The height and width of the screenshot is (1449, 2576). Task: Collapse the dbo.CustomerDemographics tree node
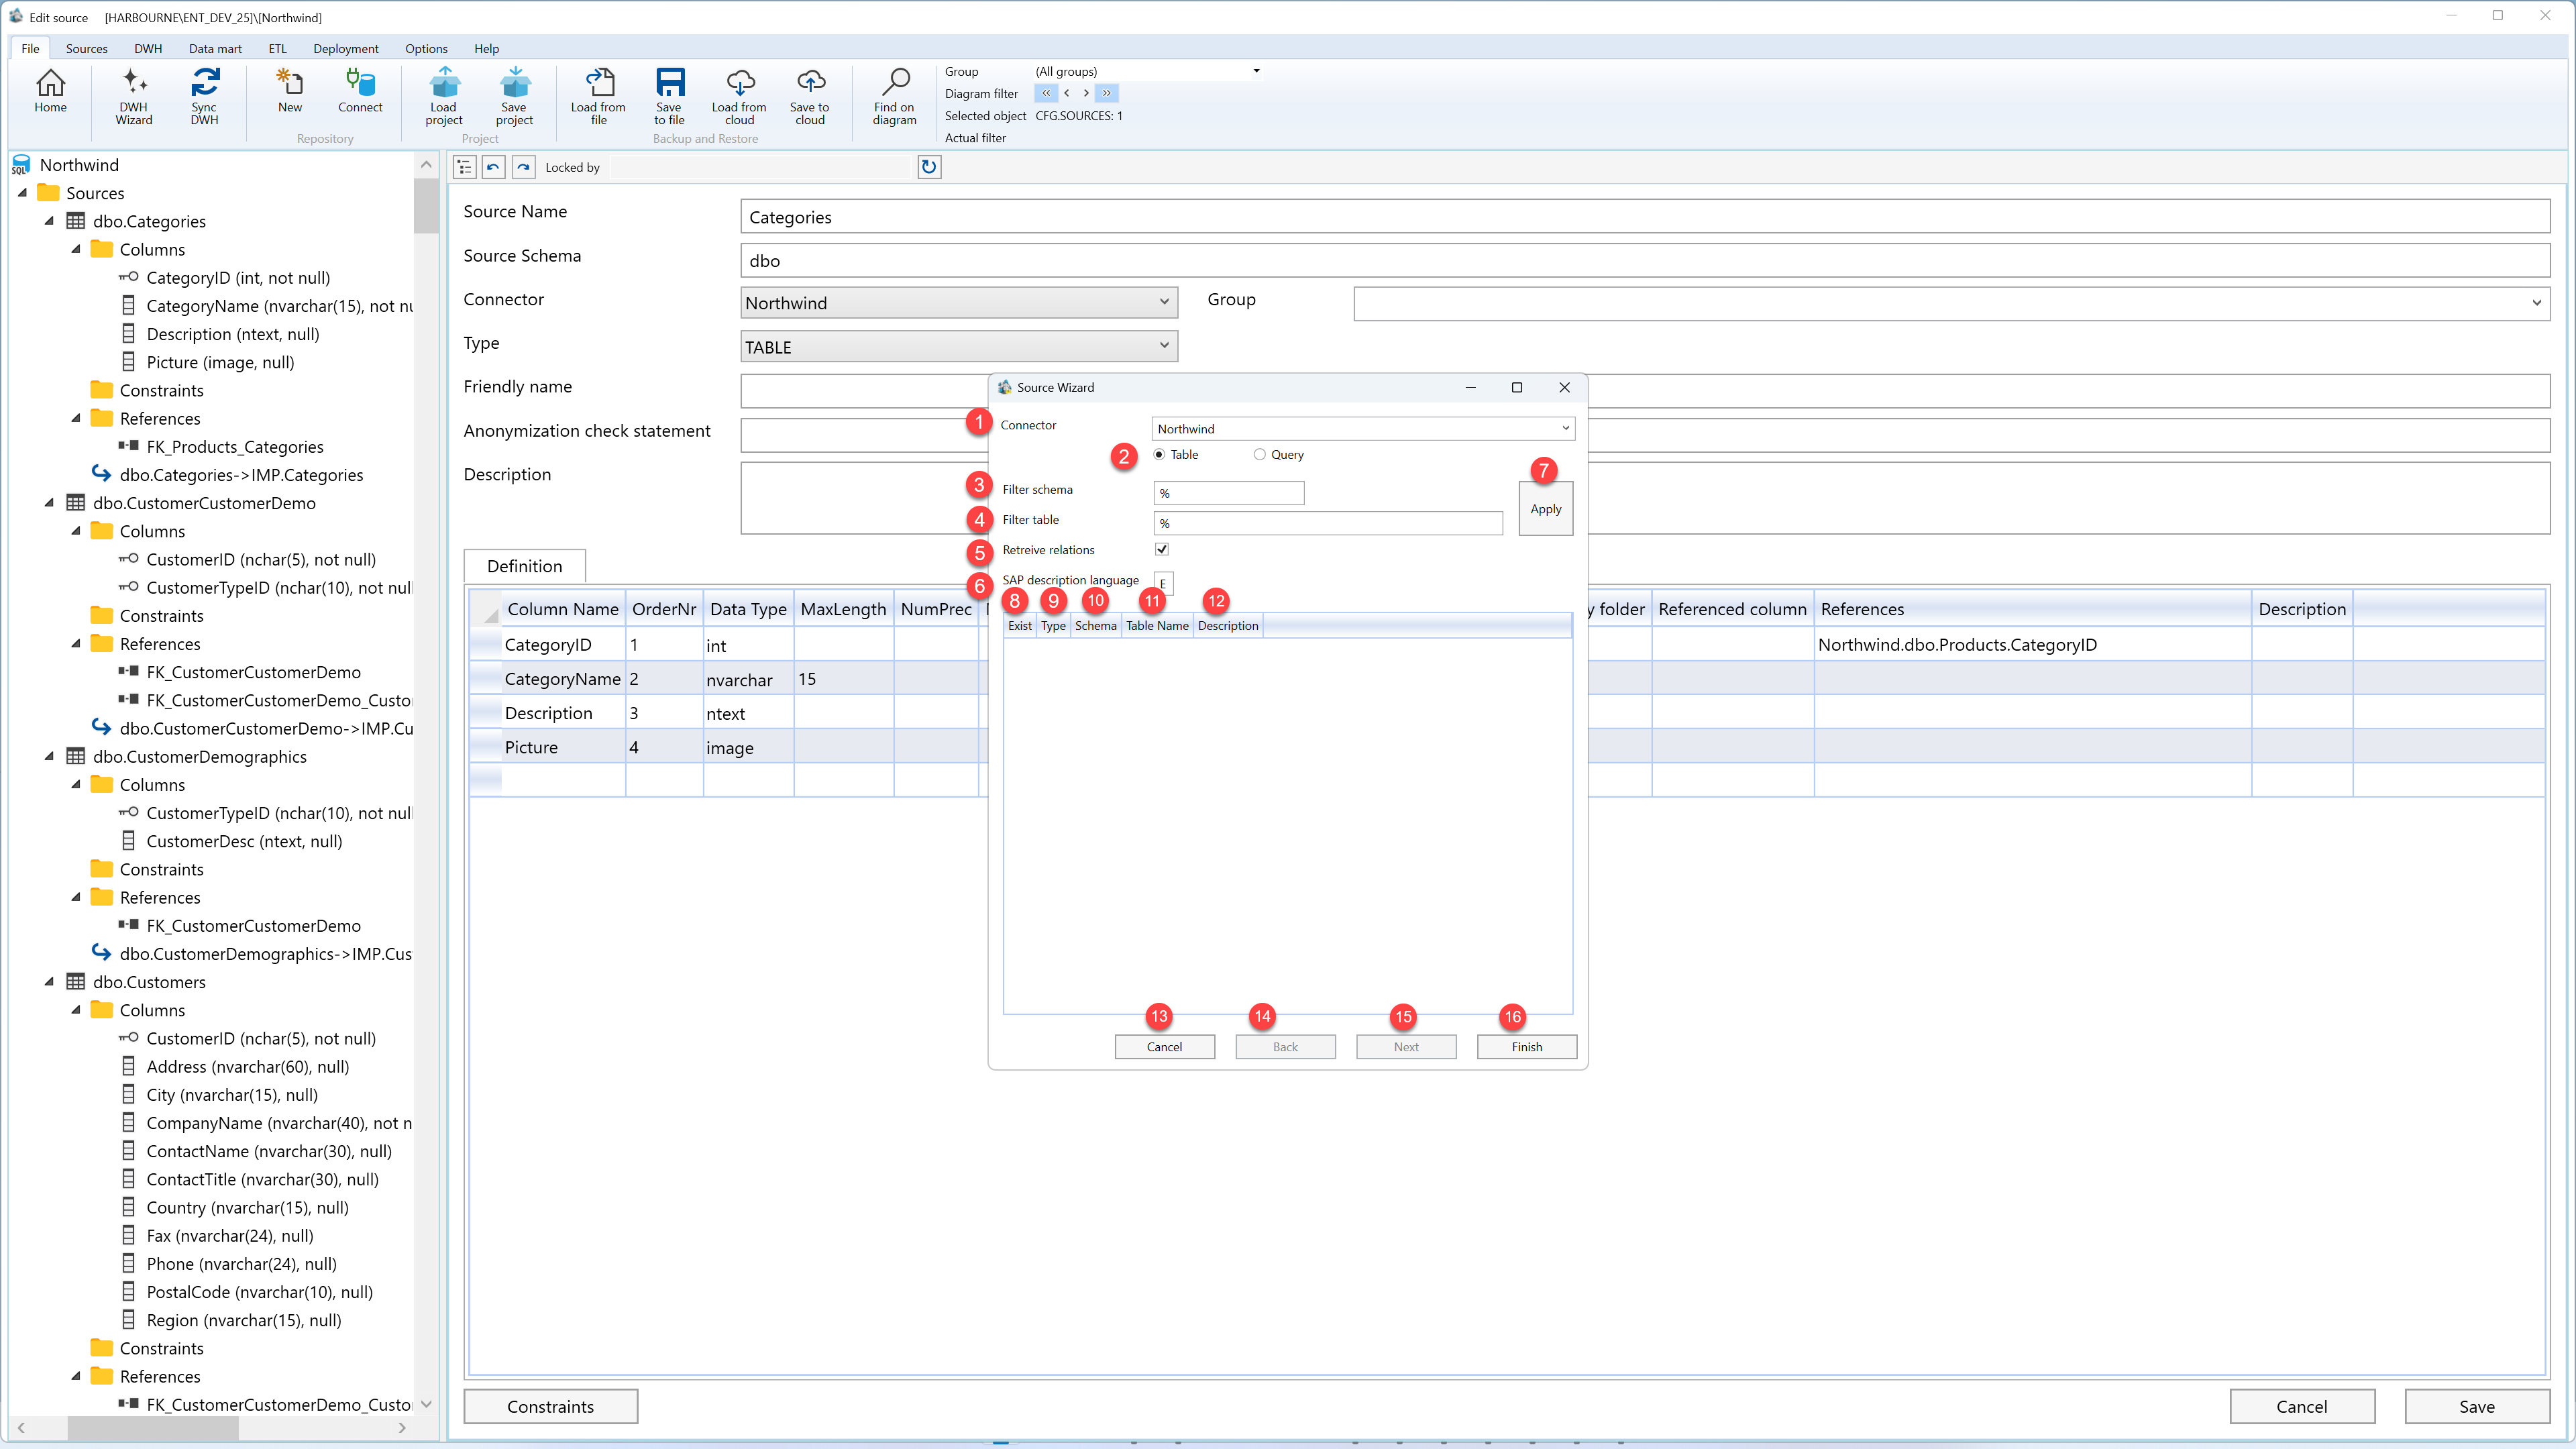[49, 756]
